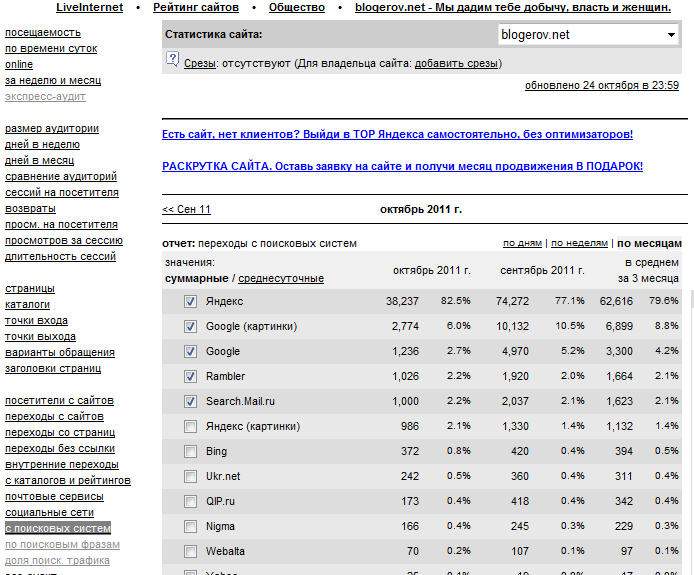Switch report view to по неделям

coord(579,243)
